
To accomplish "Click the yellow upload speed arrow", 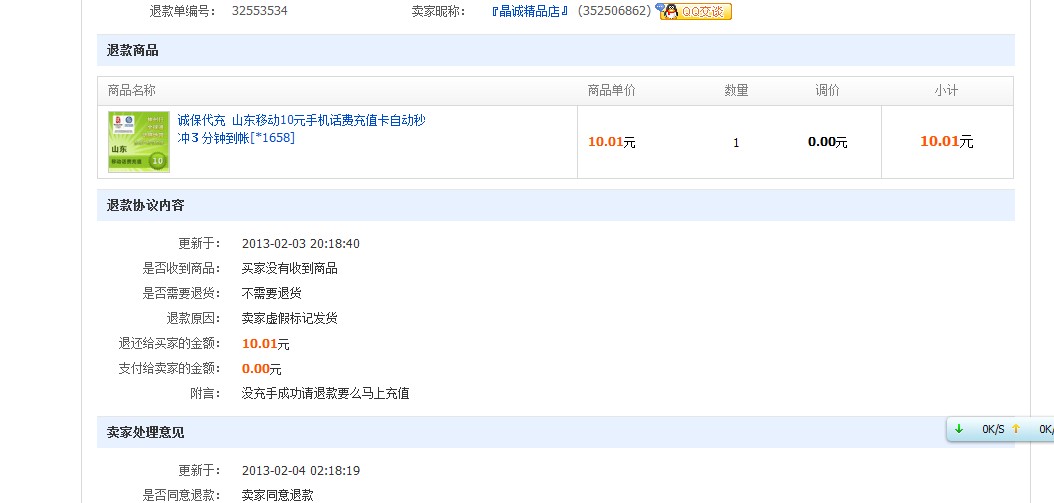I will point(1016,429).
